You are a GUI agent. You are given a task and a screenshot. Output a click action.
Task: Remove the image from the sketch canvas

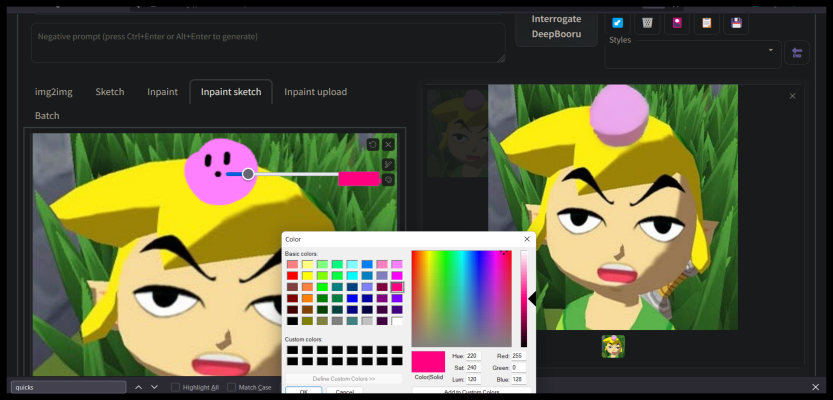[x=388, y=144]
